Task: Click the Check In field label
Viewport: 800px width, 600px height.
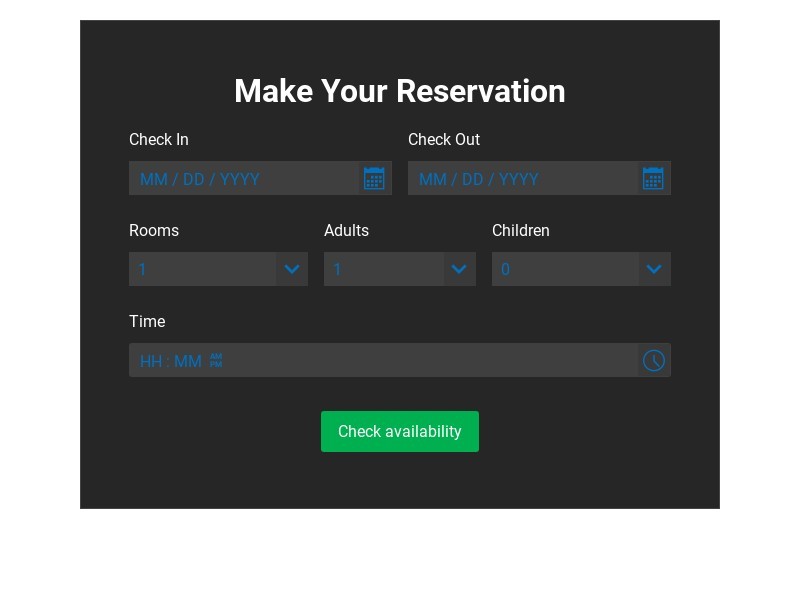Action: coord(159,140)
